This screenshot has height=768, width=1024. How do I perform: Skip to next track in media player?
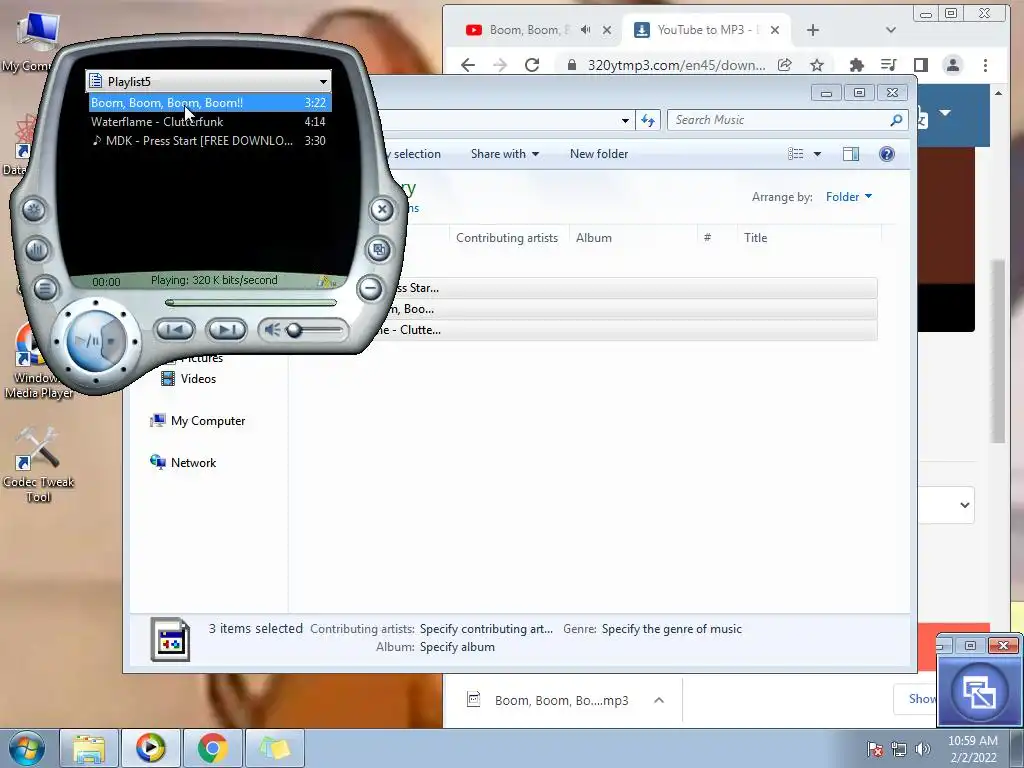[x=226, y=330]
